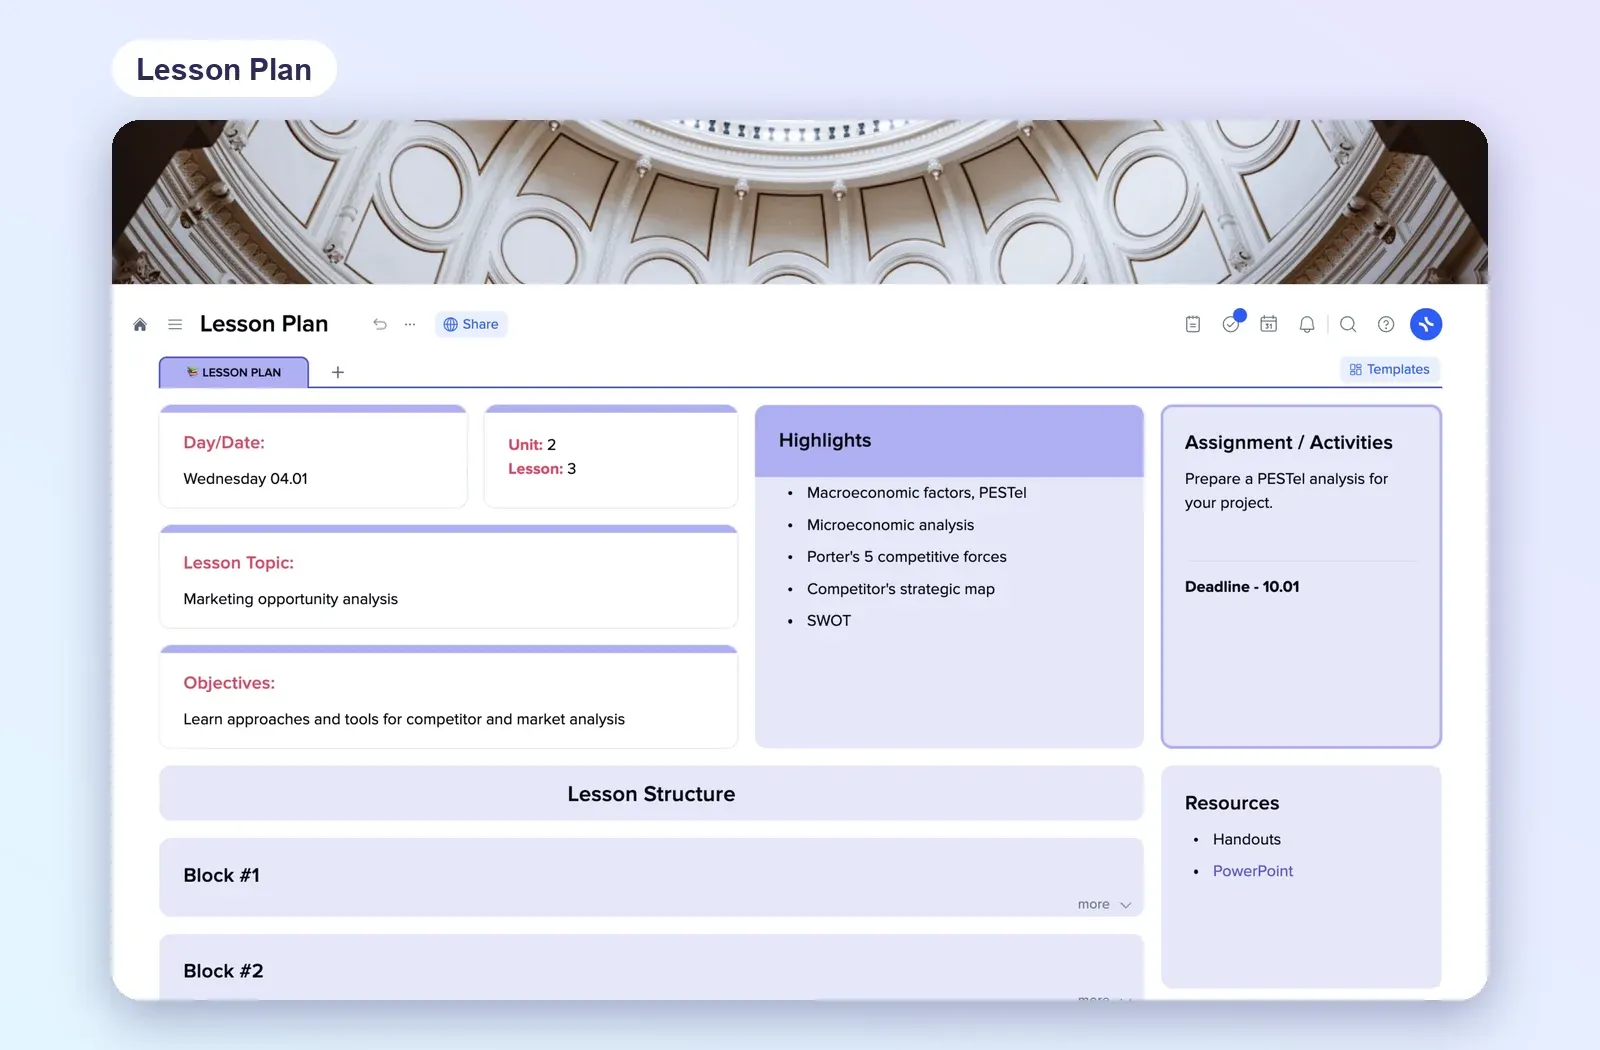Click the undo arrow icon
Viewport: 1600px width, 1050px height.
[x=380, y=324]
